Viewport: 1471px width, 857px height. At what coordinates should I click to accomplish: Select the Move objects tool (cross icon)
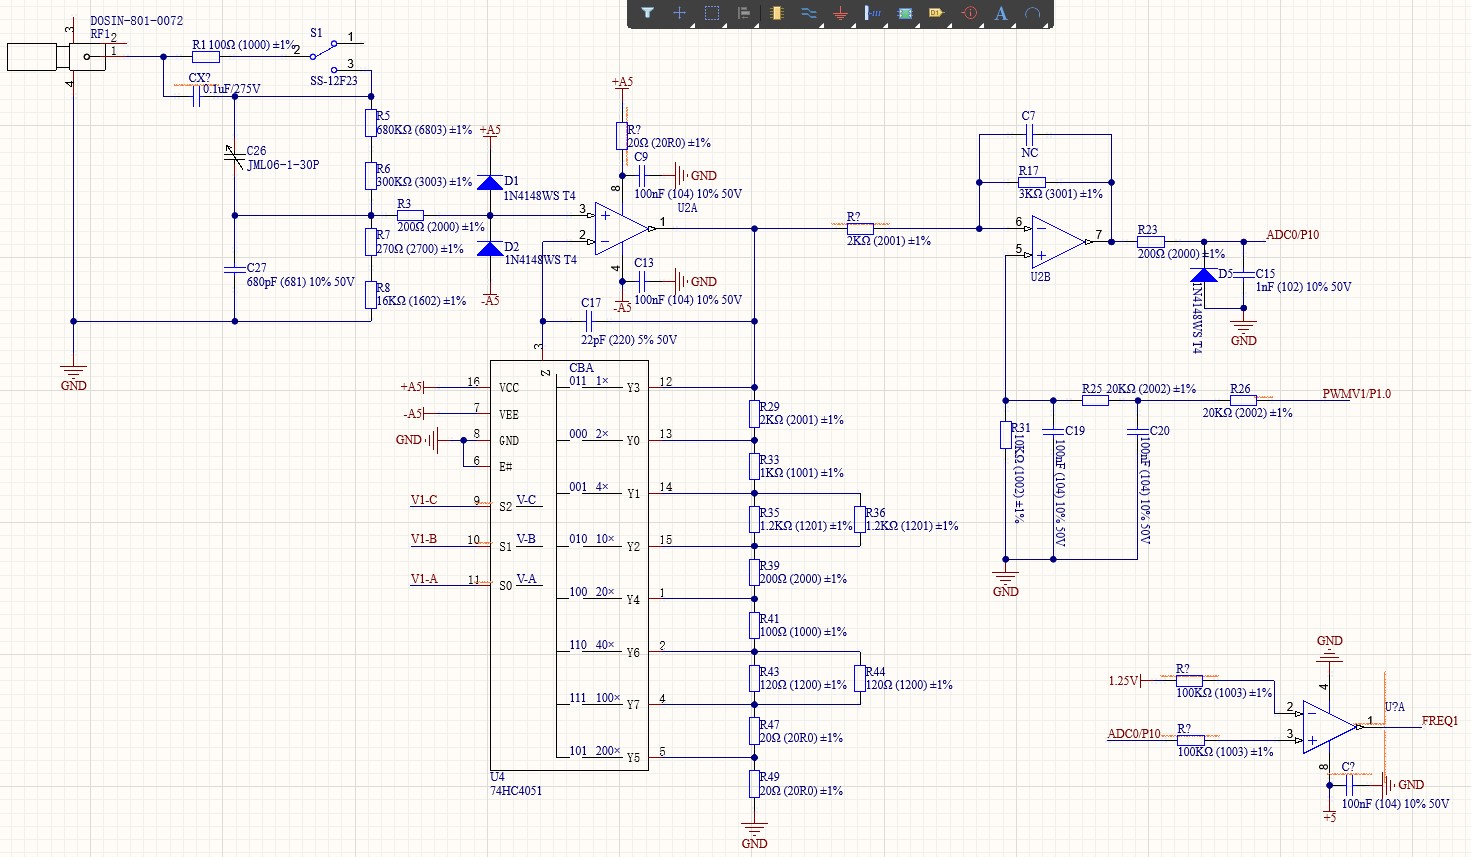tap(679, 13)
